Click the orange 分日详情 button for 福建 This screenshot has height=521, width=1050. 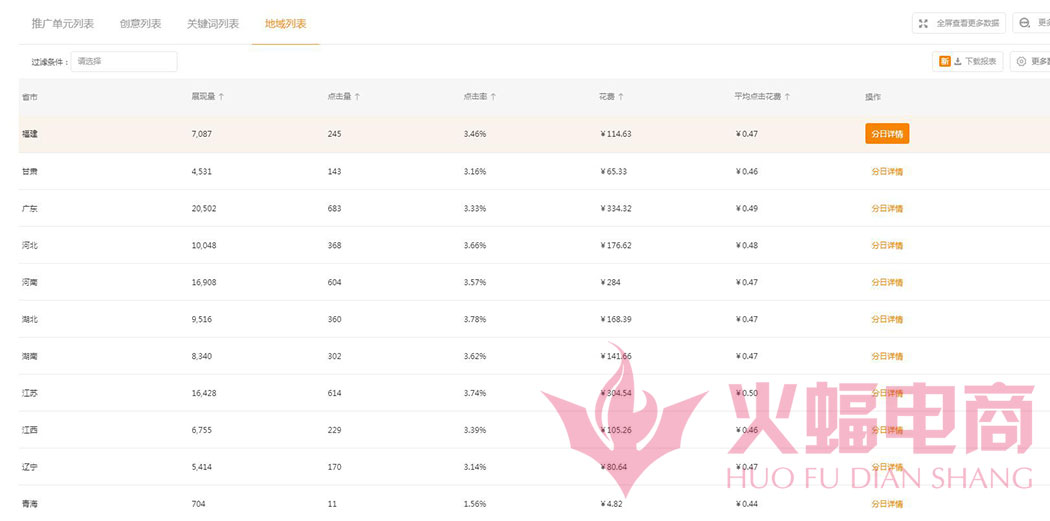(x=887, y=134)
